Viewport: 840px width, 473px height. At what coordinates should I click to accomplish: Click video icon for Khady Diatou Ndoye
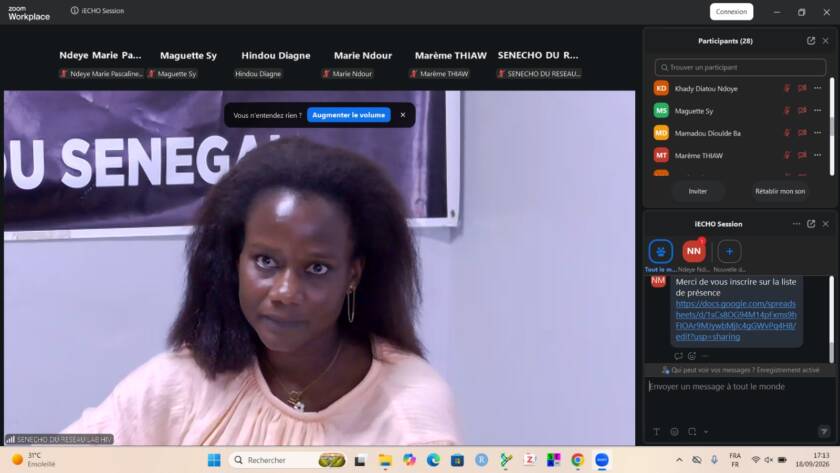click(802, 88)
